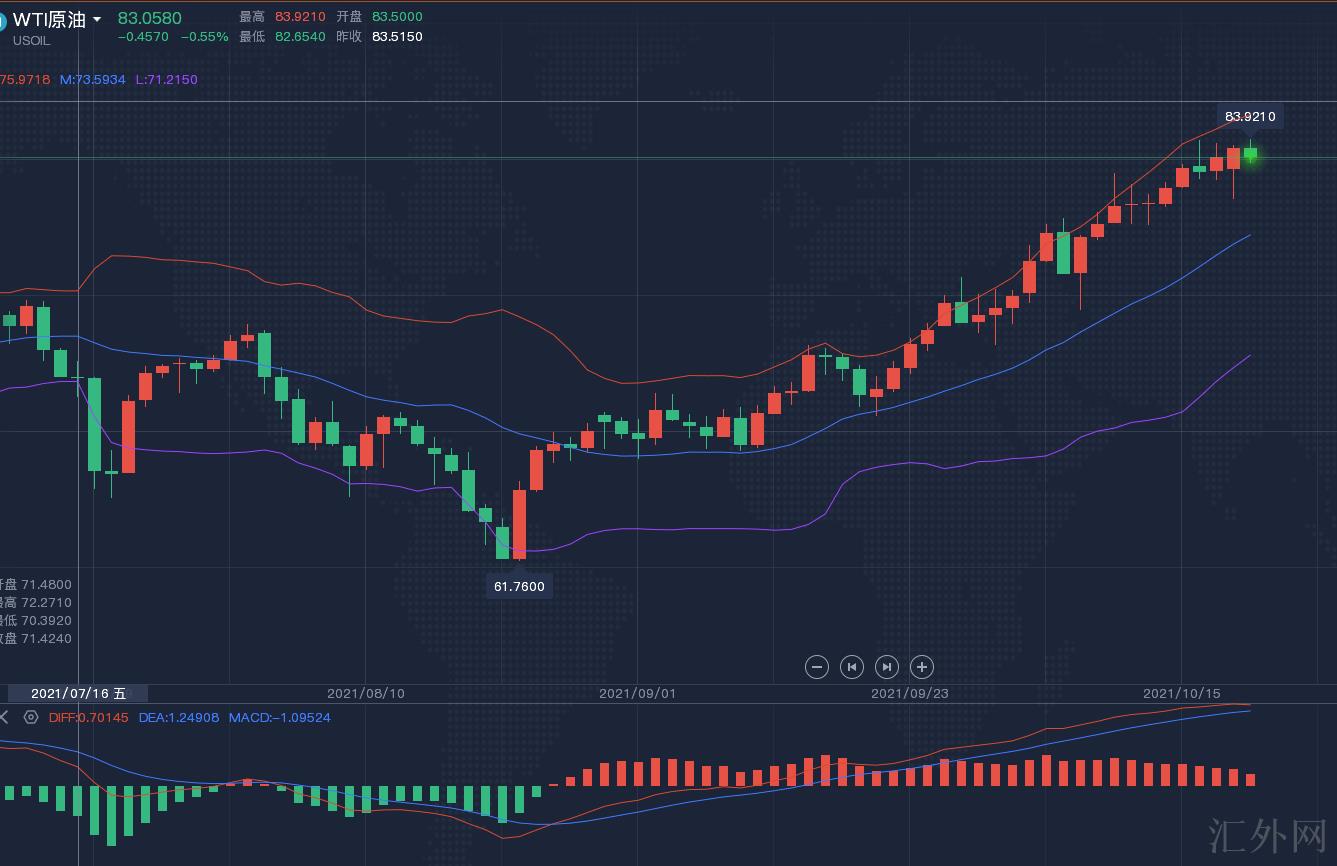Open the WTI原油 instrument dropdown
Image resolution: width=1337 pixels, height=866 pixels.
(96, 20)
